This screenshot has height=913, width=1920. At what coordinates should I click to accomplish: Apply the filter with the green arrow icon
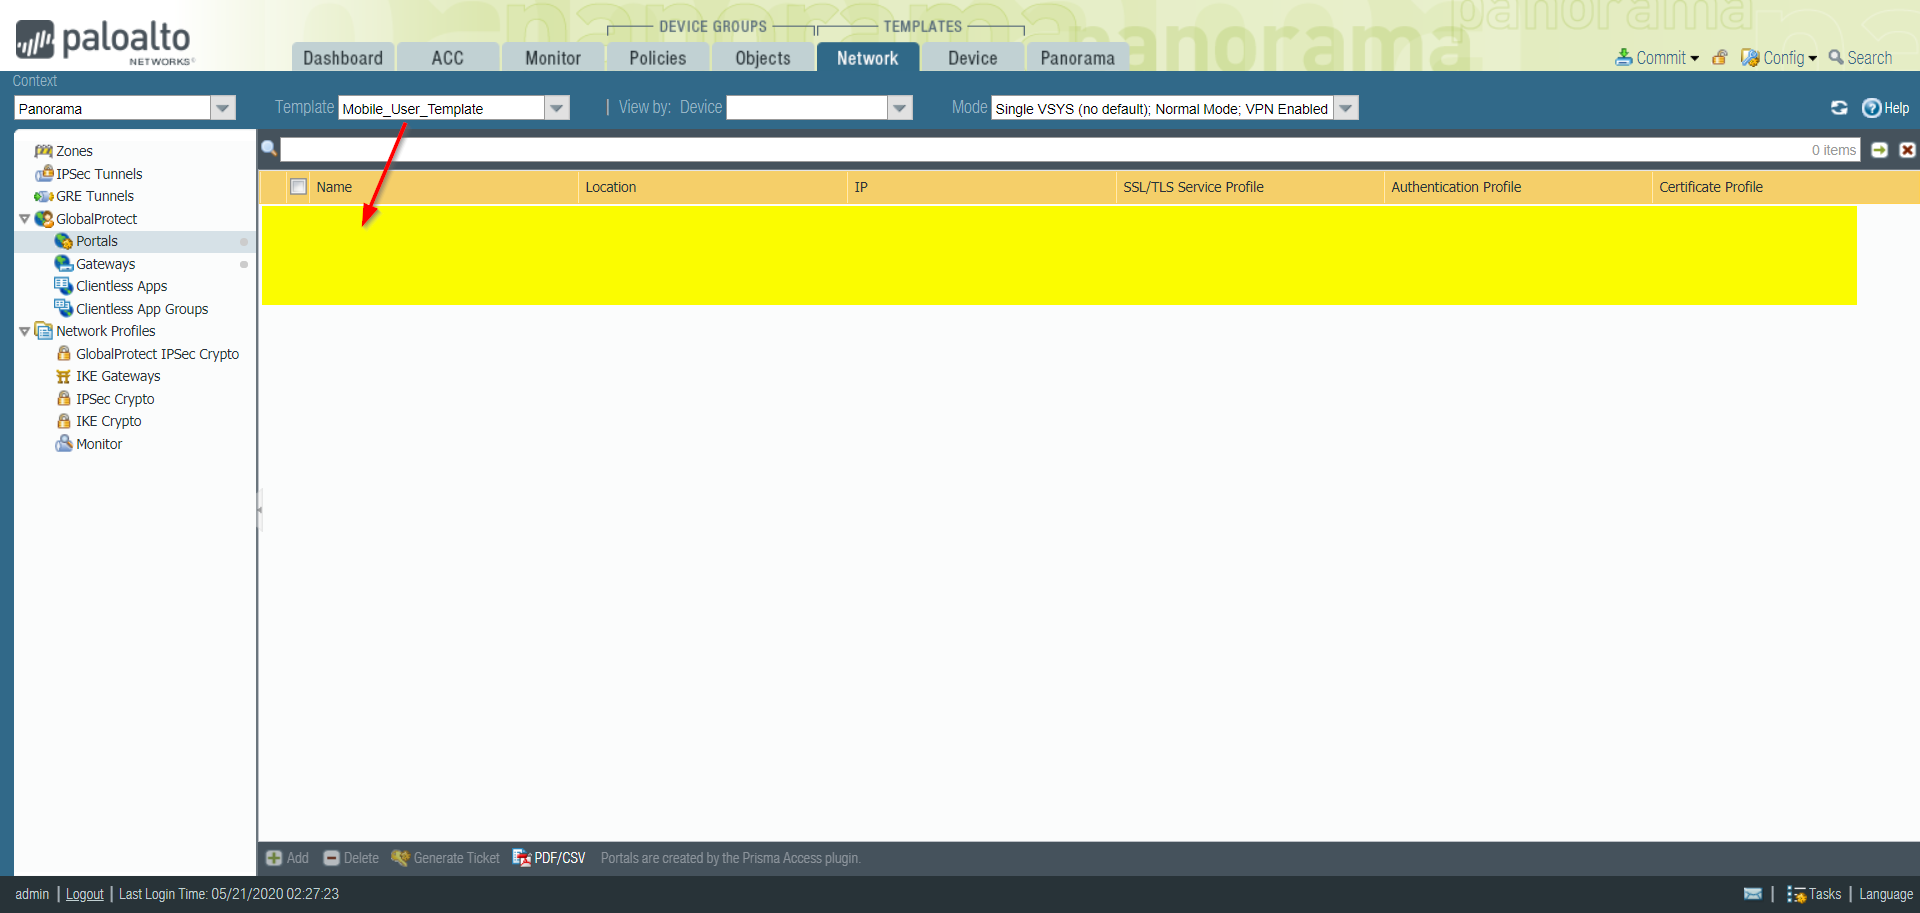pos(1880,150)
